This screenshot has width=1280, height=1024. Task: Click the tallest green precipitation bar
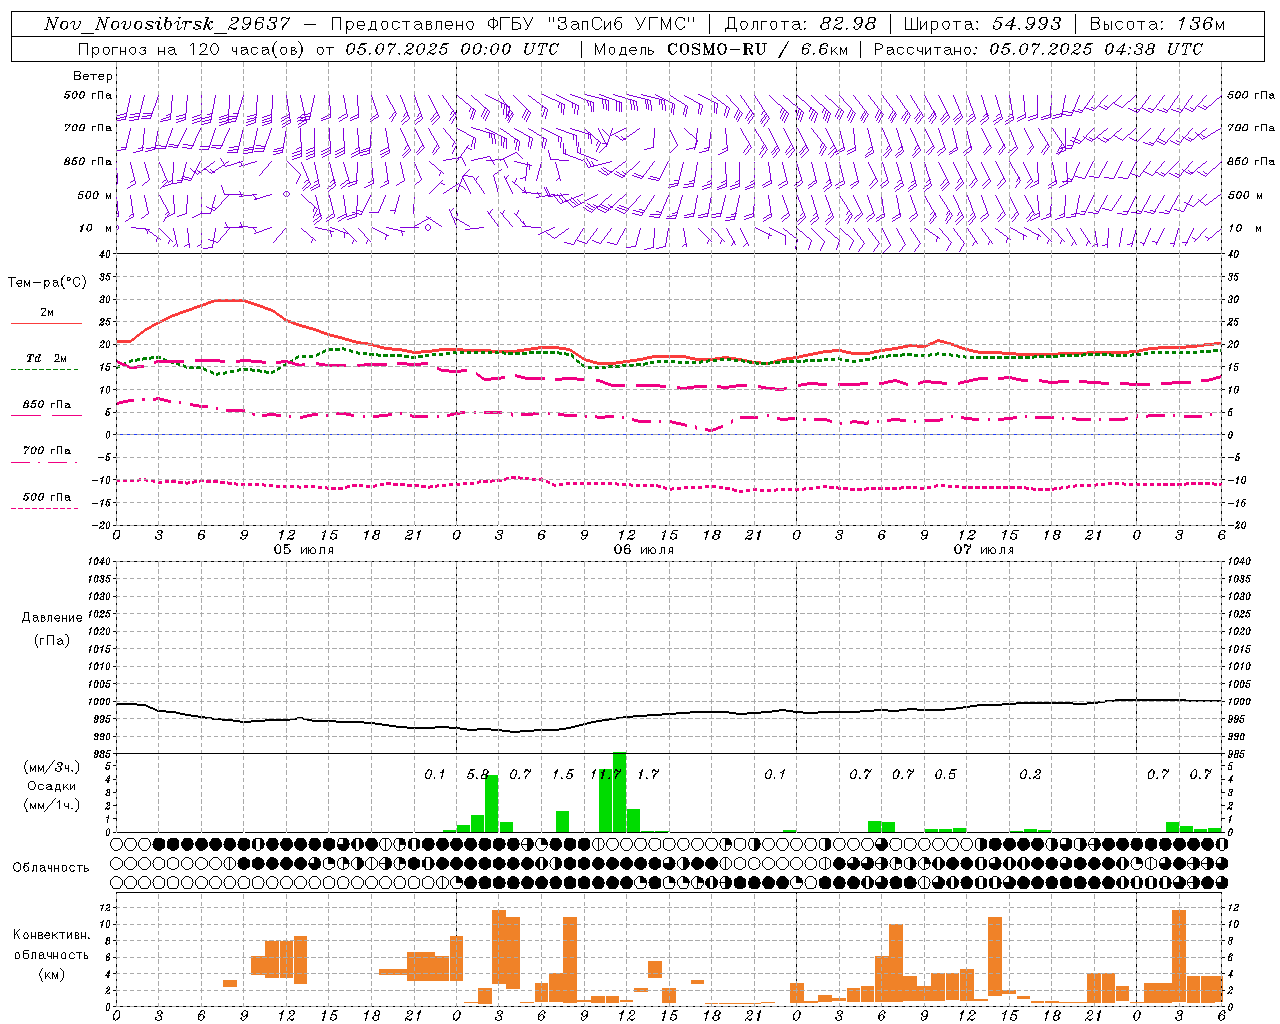(619, 792)
